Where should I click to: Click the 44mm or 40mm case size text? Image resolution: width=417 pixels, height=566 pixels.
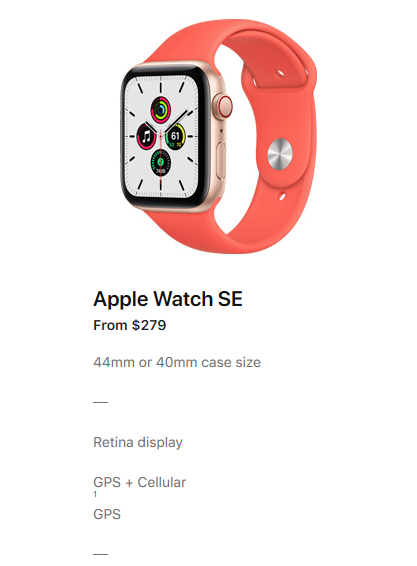[177, 362]
